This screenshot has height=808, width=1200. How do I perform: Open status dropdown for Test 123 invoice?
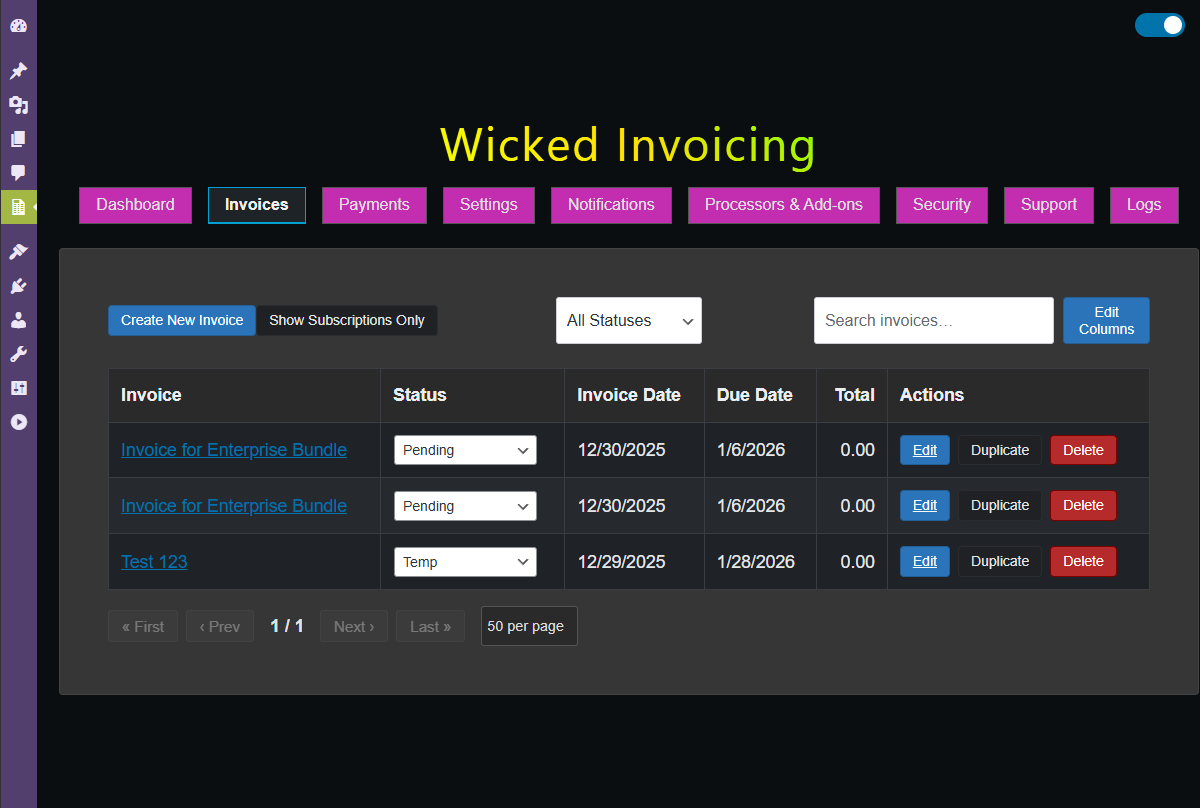[x=465, y=562]
